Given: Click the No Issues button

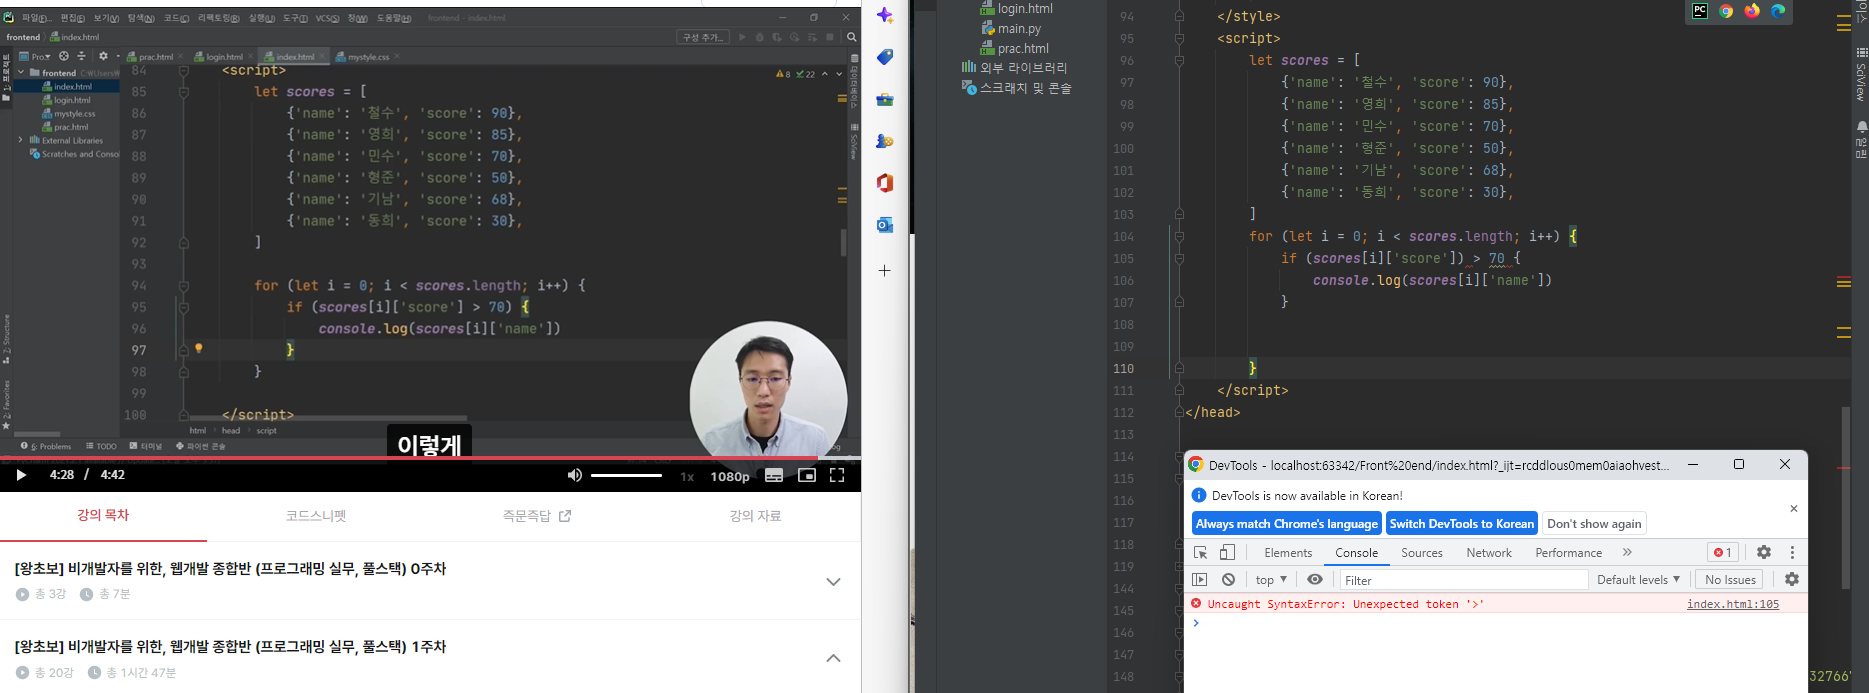Looking at the screenshot, I should tap(1730, 580).
